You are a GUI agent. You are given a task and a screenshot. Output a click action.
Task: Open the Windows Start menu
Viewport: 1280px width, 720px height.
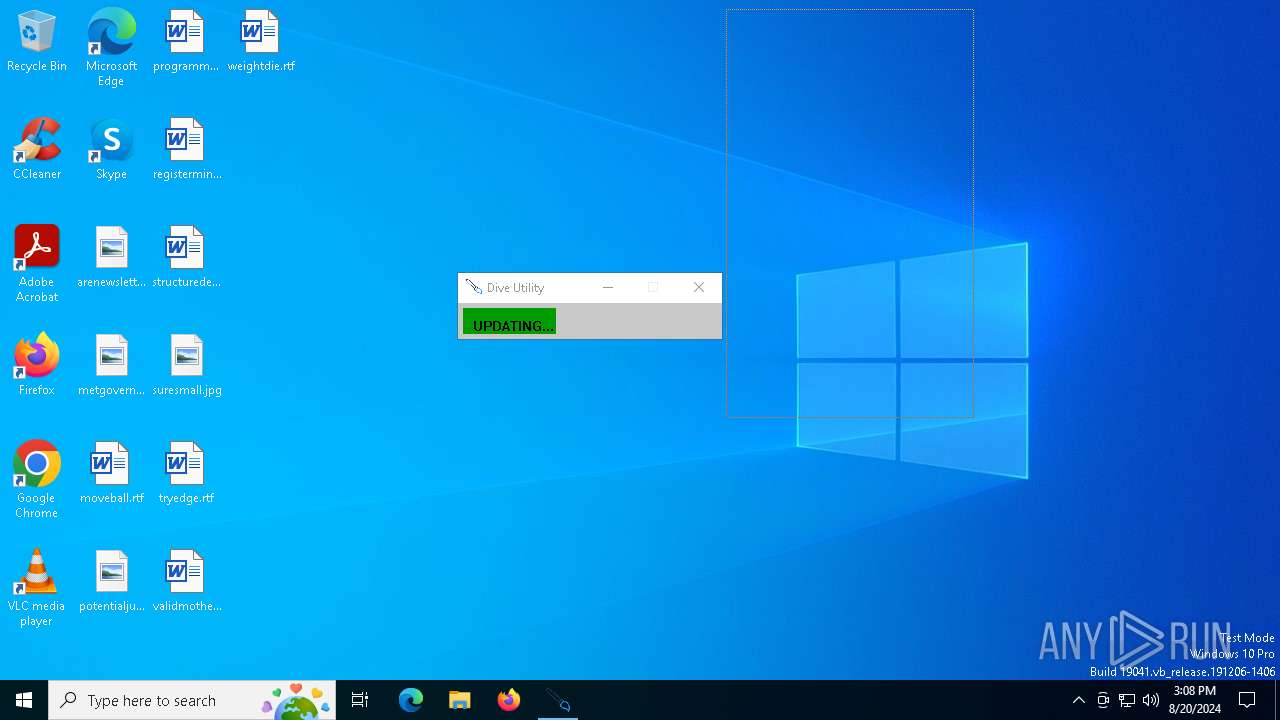pyautogui.click(x=24, y=700)
